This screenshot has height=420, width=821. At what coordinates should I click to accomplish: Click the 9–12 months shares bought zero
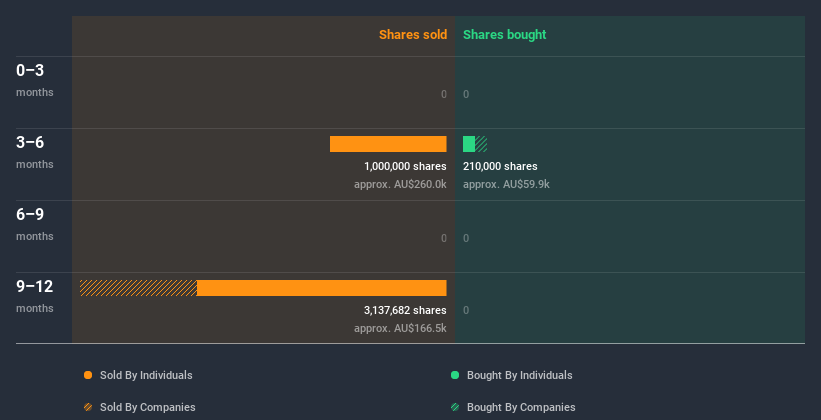coord(466,311)
